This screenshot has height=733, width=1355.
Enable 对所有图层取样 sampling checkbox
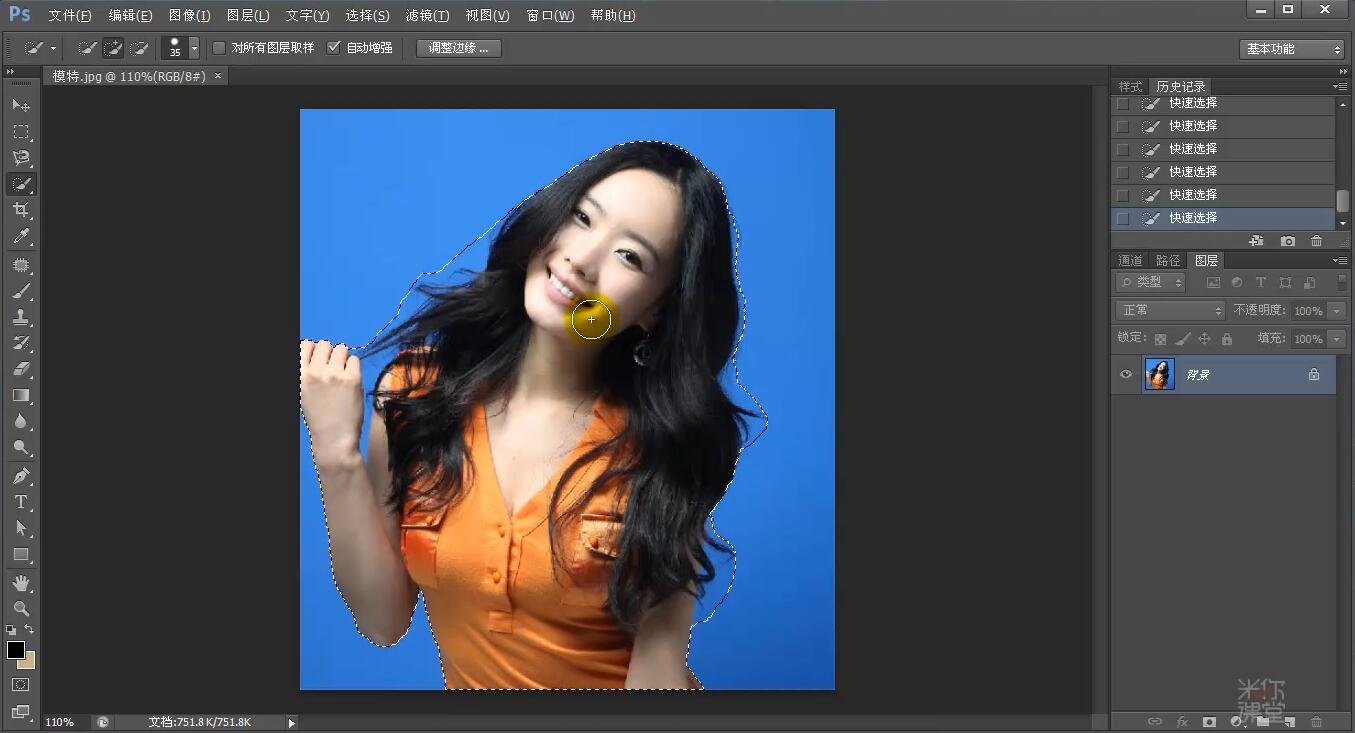[218, 47]
